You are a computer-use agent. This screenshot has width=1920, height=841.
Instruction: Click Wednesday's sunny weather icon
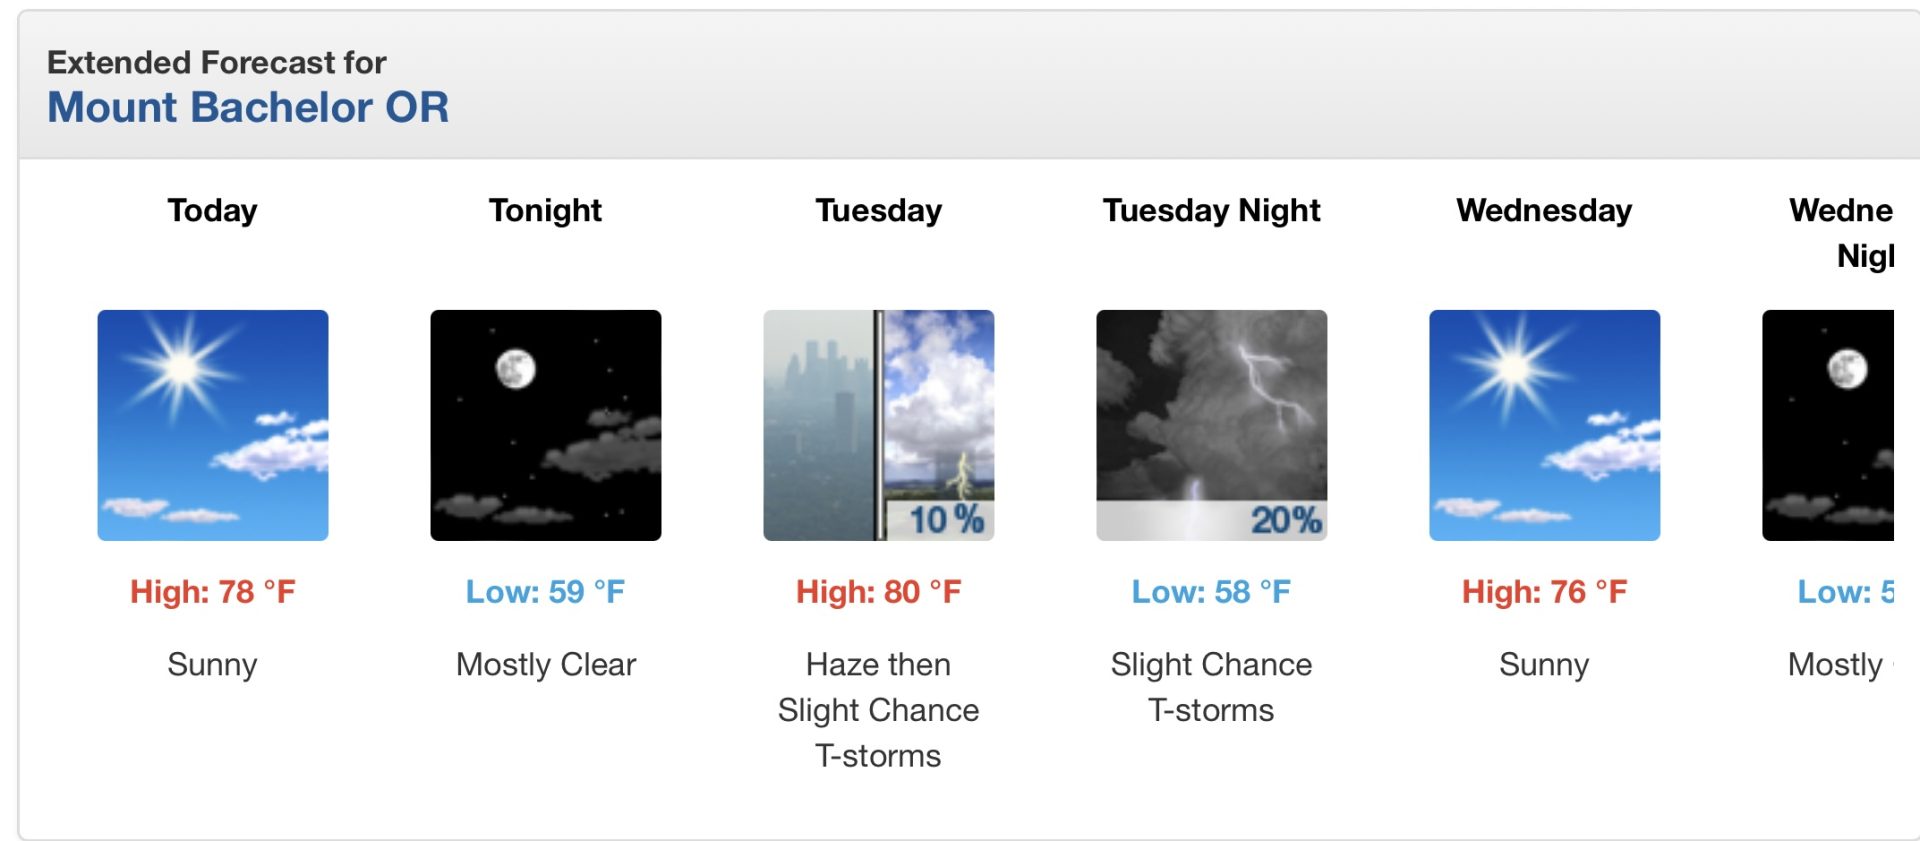point(1545,425)
